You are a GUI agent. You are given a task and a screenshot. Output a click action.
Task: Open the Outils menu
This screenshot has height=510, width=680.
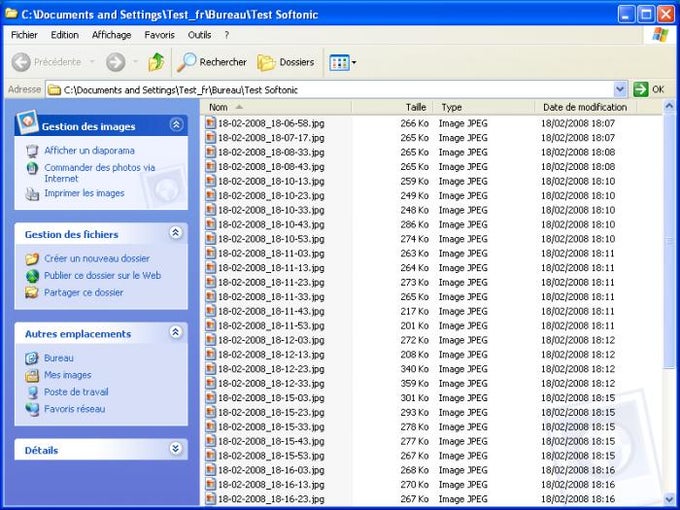(x=199, y=35)
